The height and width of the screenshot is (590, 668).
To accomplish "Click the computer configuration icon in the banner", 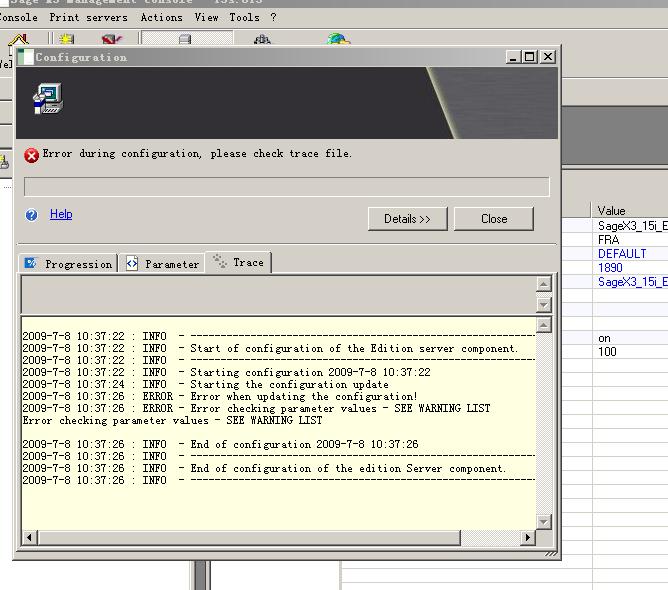I will (47, 99).
